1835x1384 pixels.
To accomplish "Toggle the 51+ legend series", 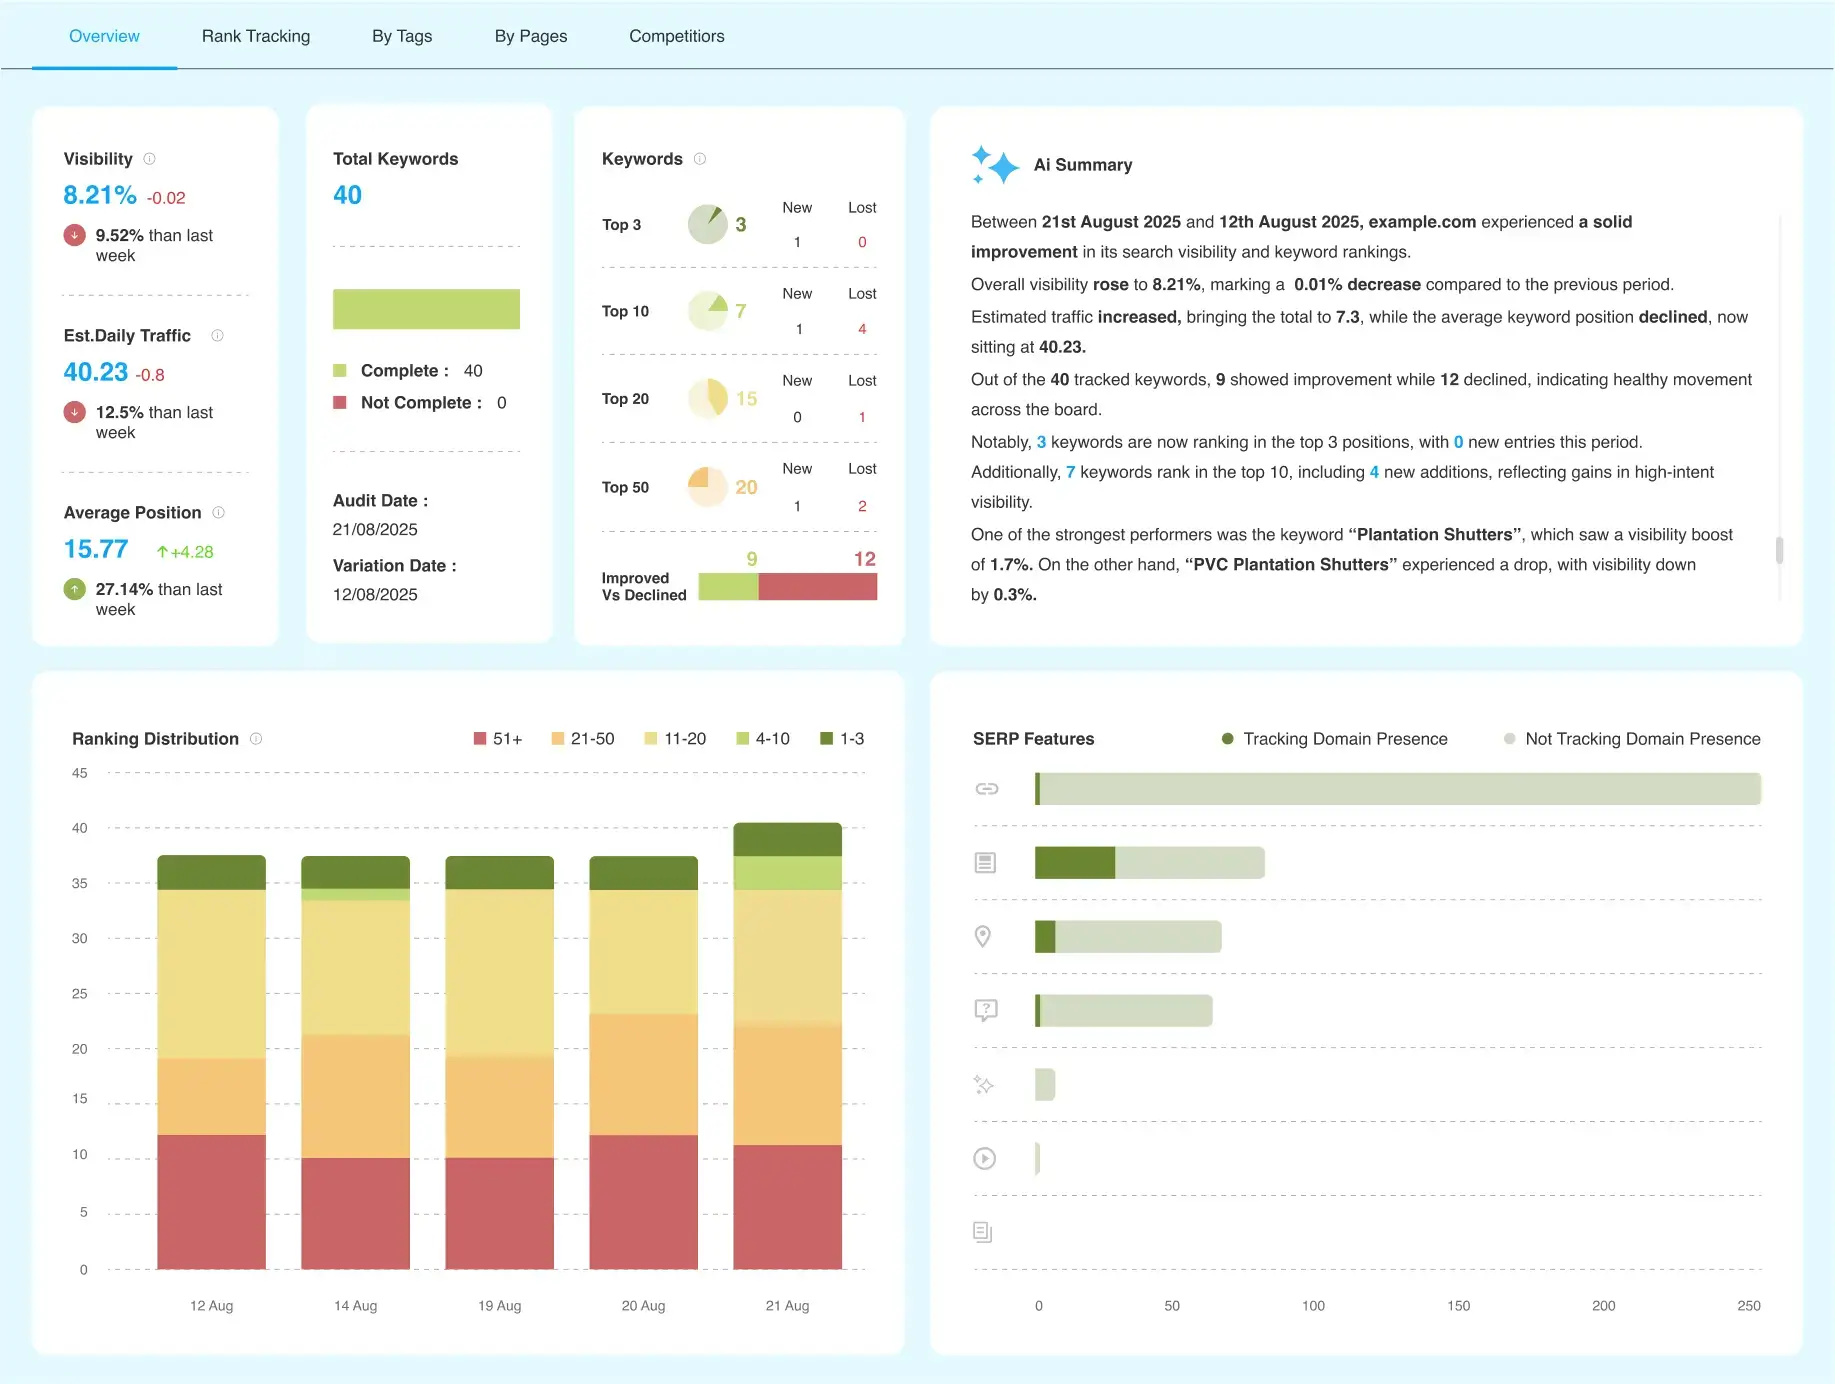I will click(x=498, y=739).
